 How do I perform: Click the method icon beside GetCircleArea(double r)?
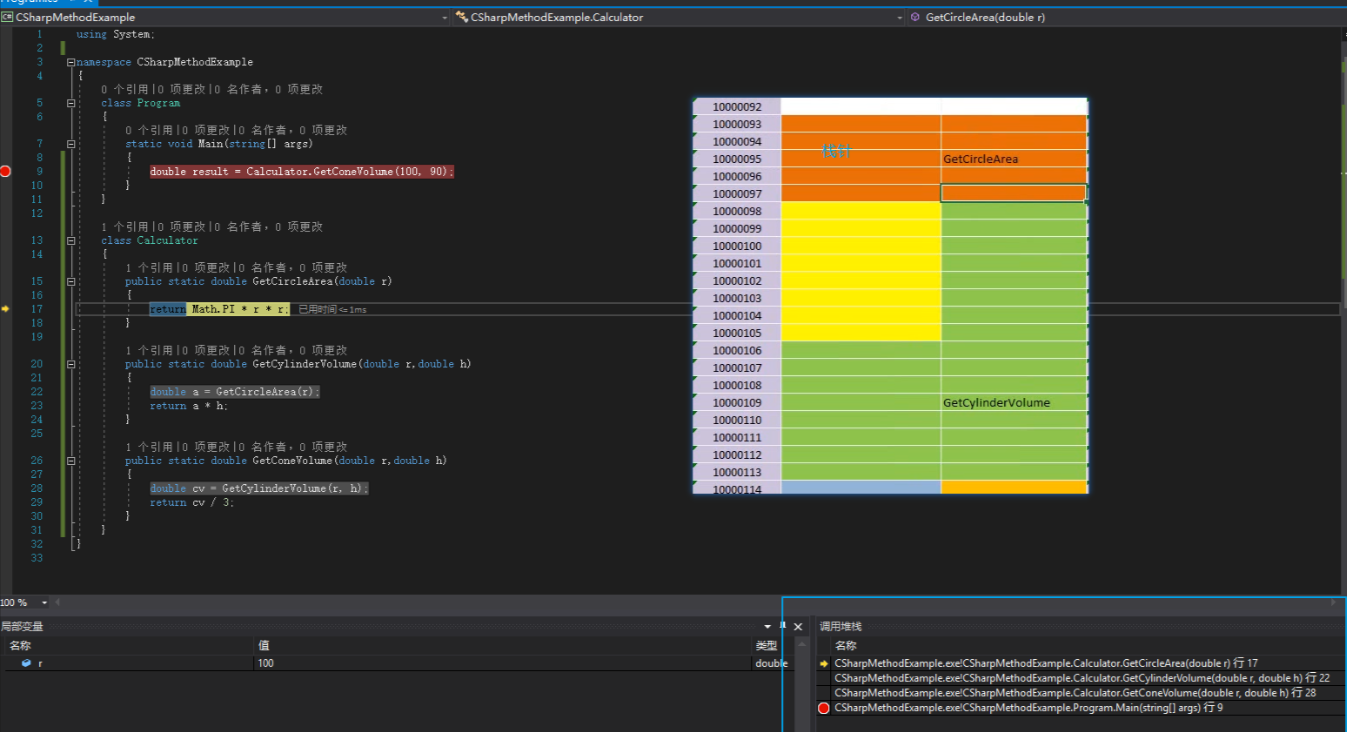915,17
